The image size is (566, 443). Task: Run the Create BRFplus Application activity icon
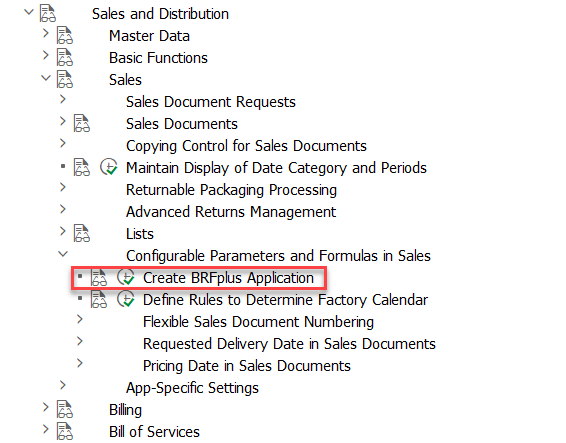click(x=126, y=278)
